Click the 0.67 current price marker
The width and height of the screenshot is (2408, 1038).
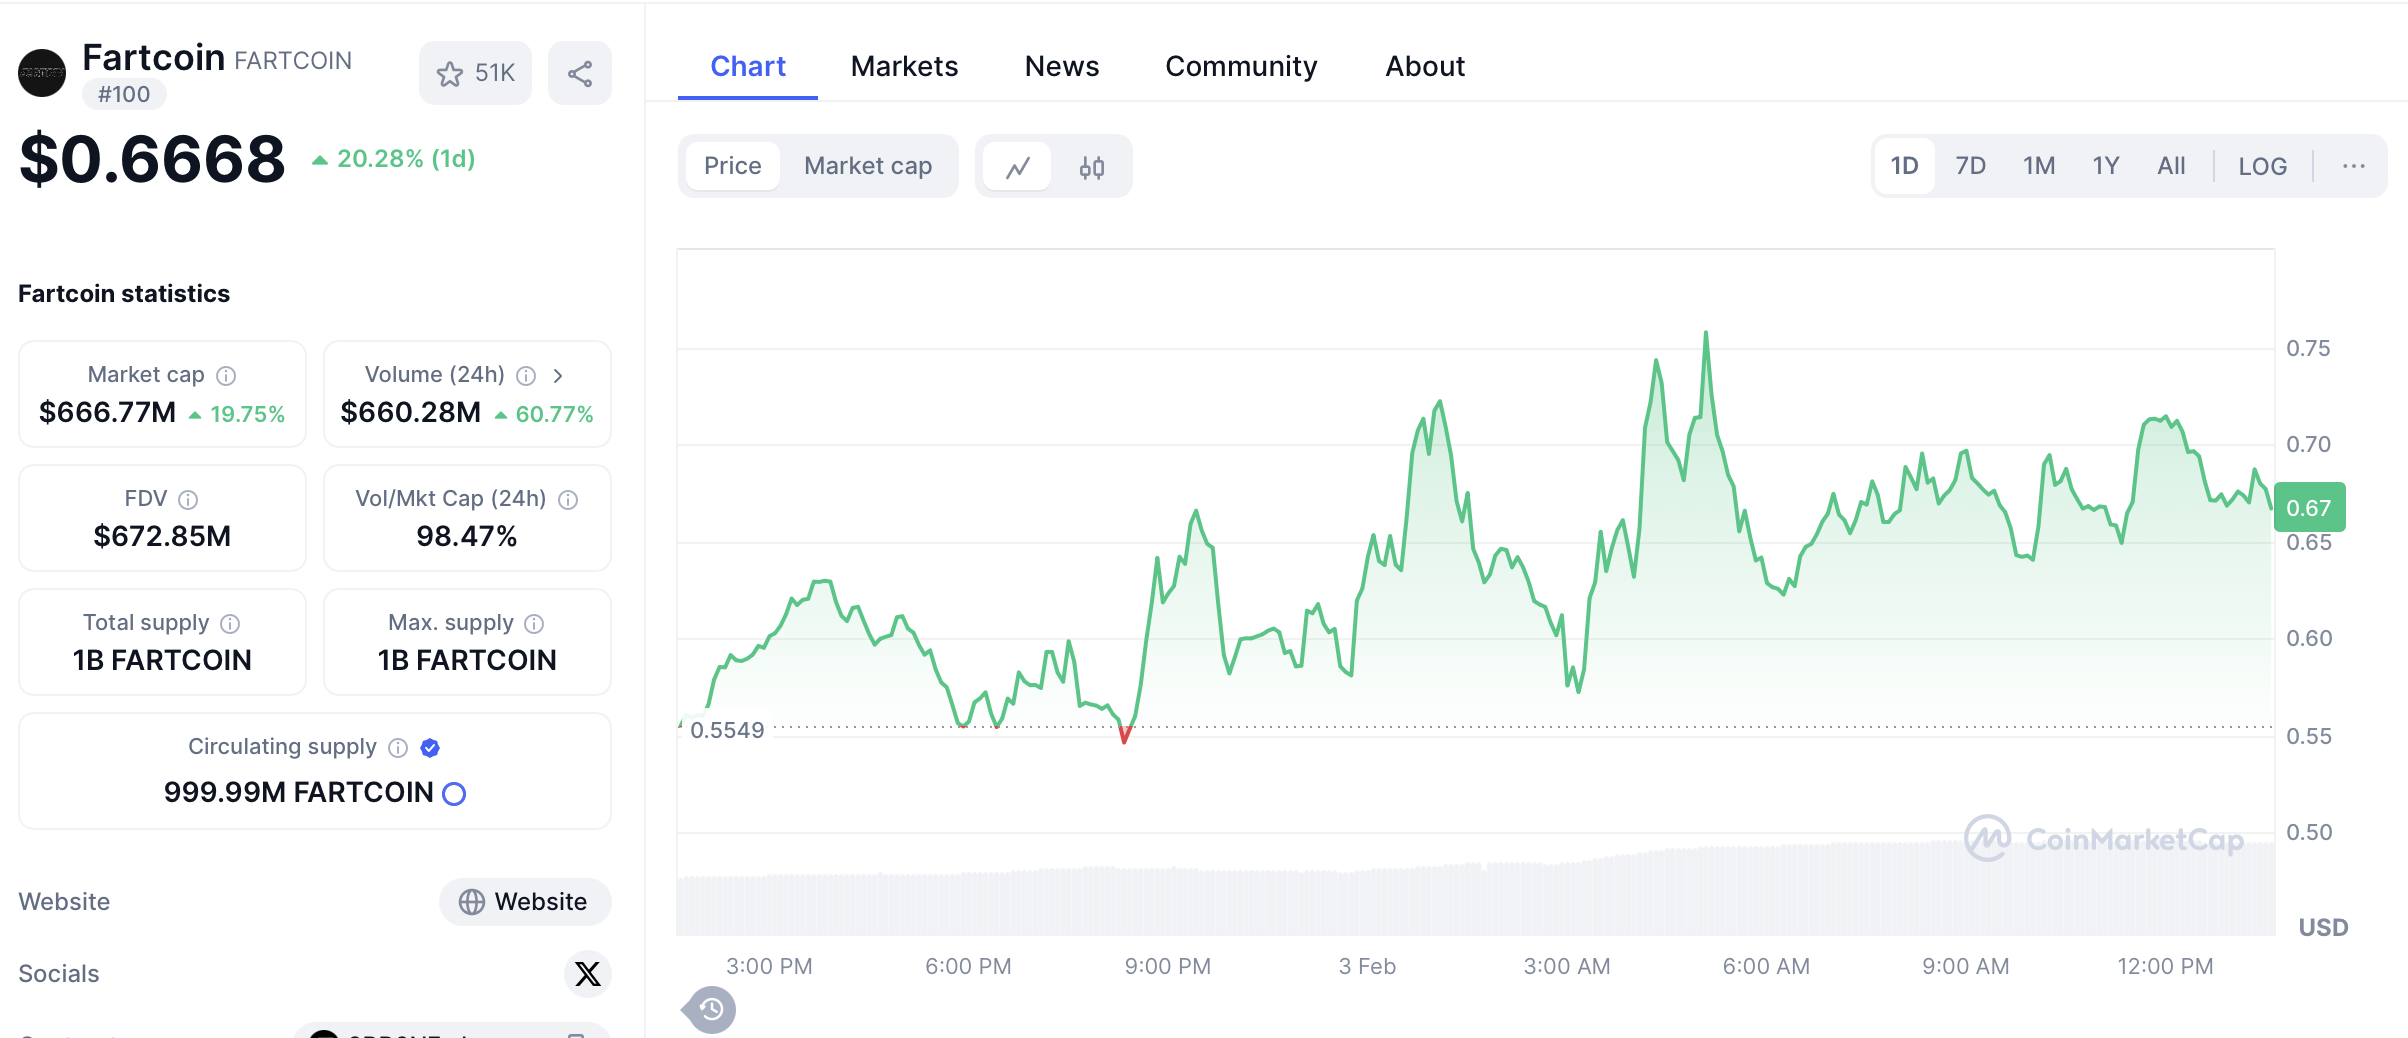[x=2308, y=508]
